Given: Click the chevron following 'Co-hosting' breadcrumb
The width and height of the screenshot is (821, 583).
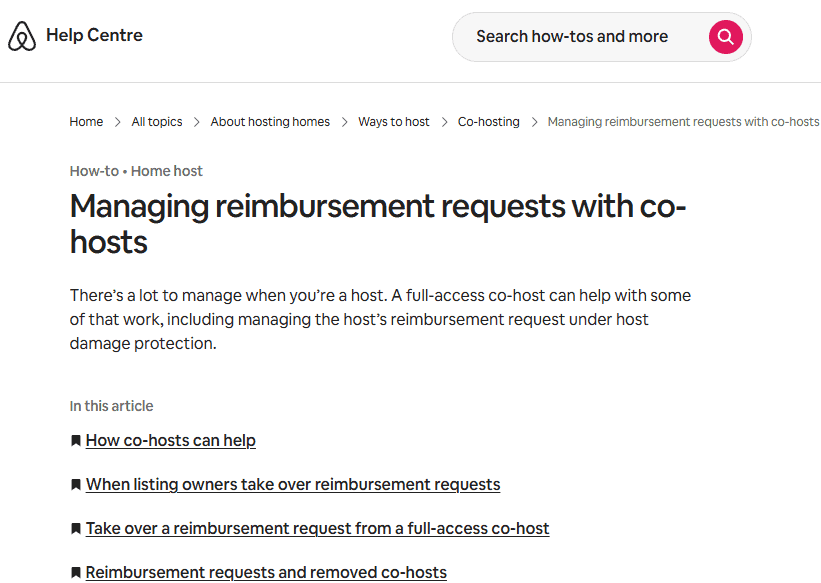Looking at the screenshot, I should (534, 121).
